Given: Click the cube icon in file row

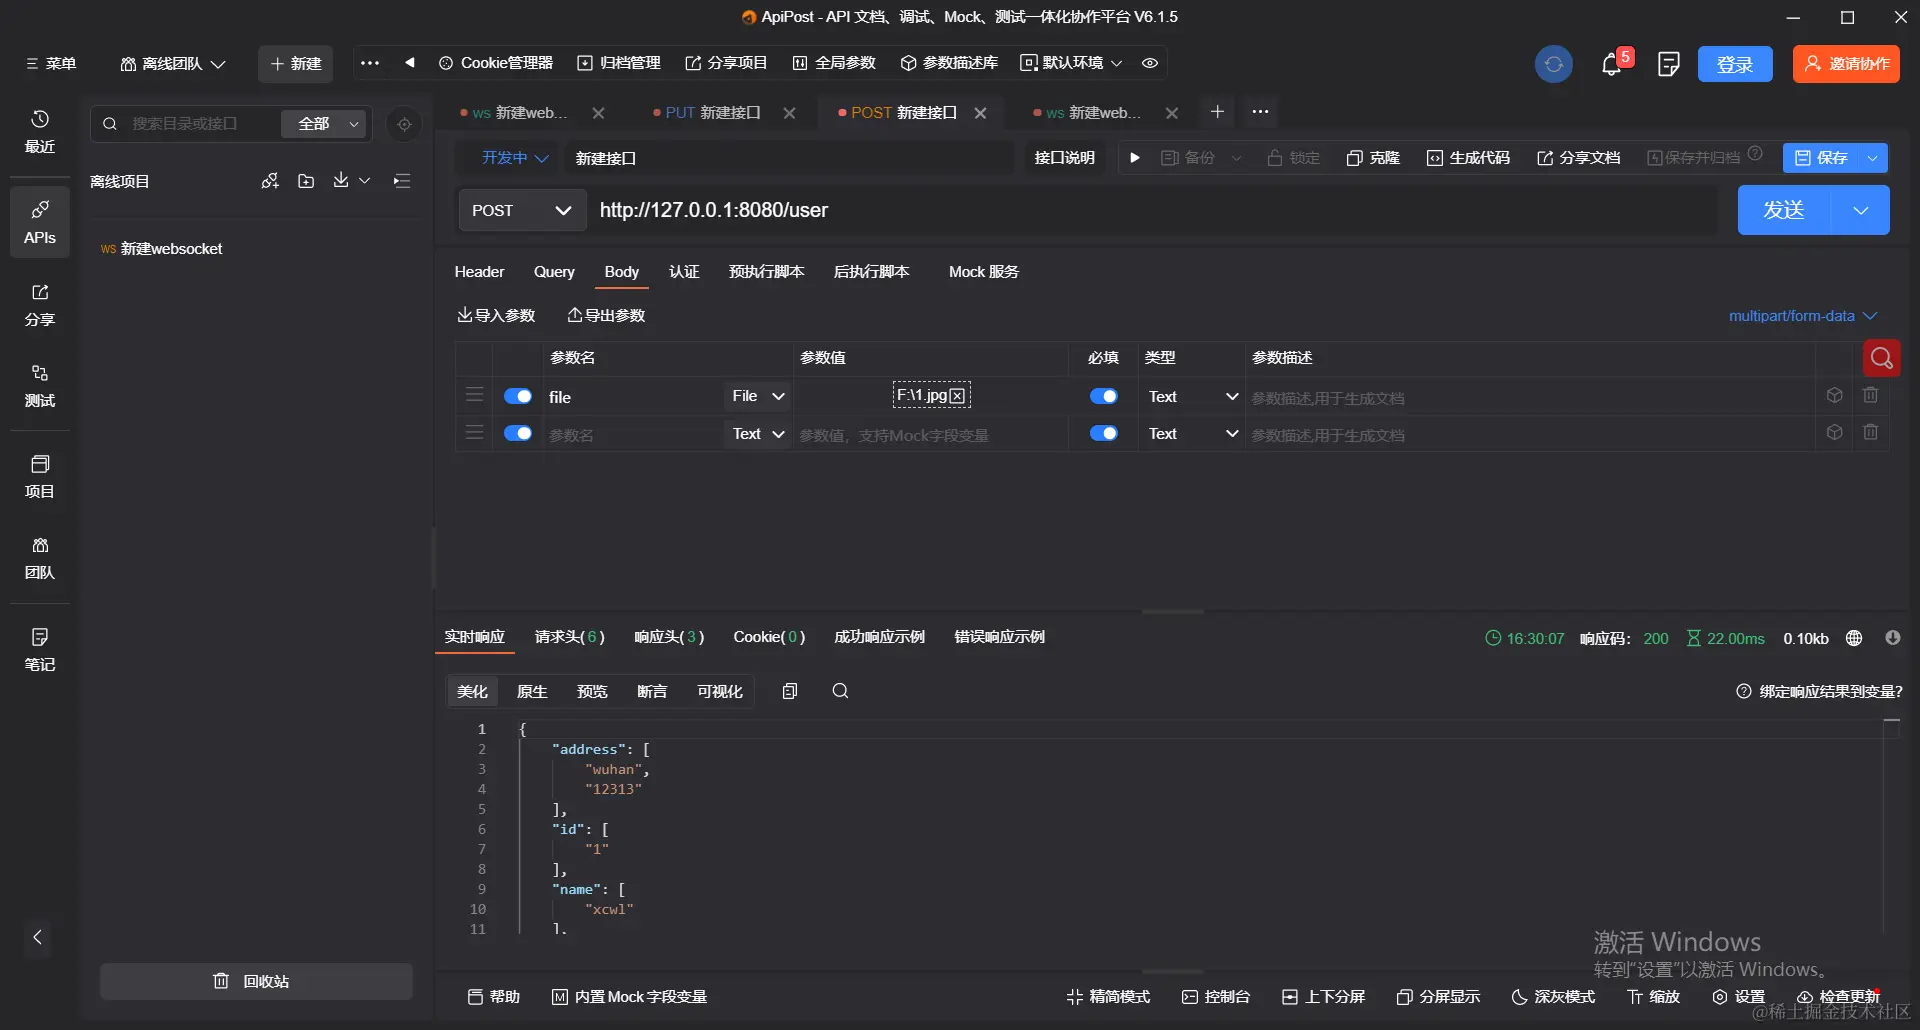Looking at the screenshot, I should coord(1835,396).
